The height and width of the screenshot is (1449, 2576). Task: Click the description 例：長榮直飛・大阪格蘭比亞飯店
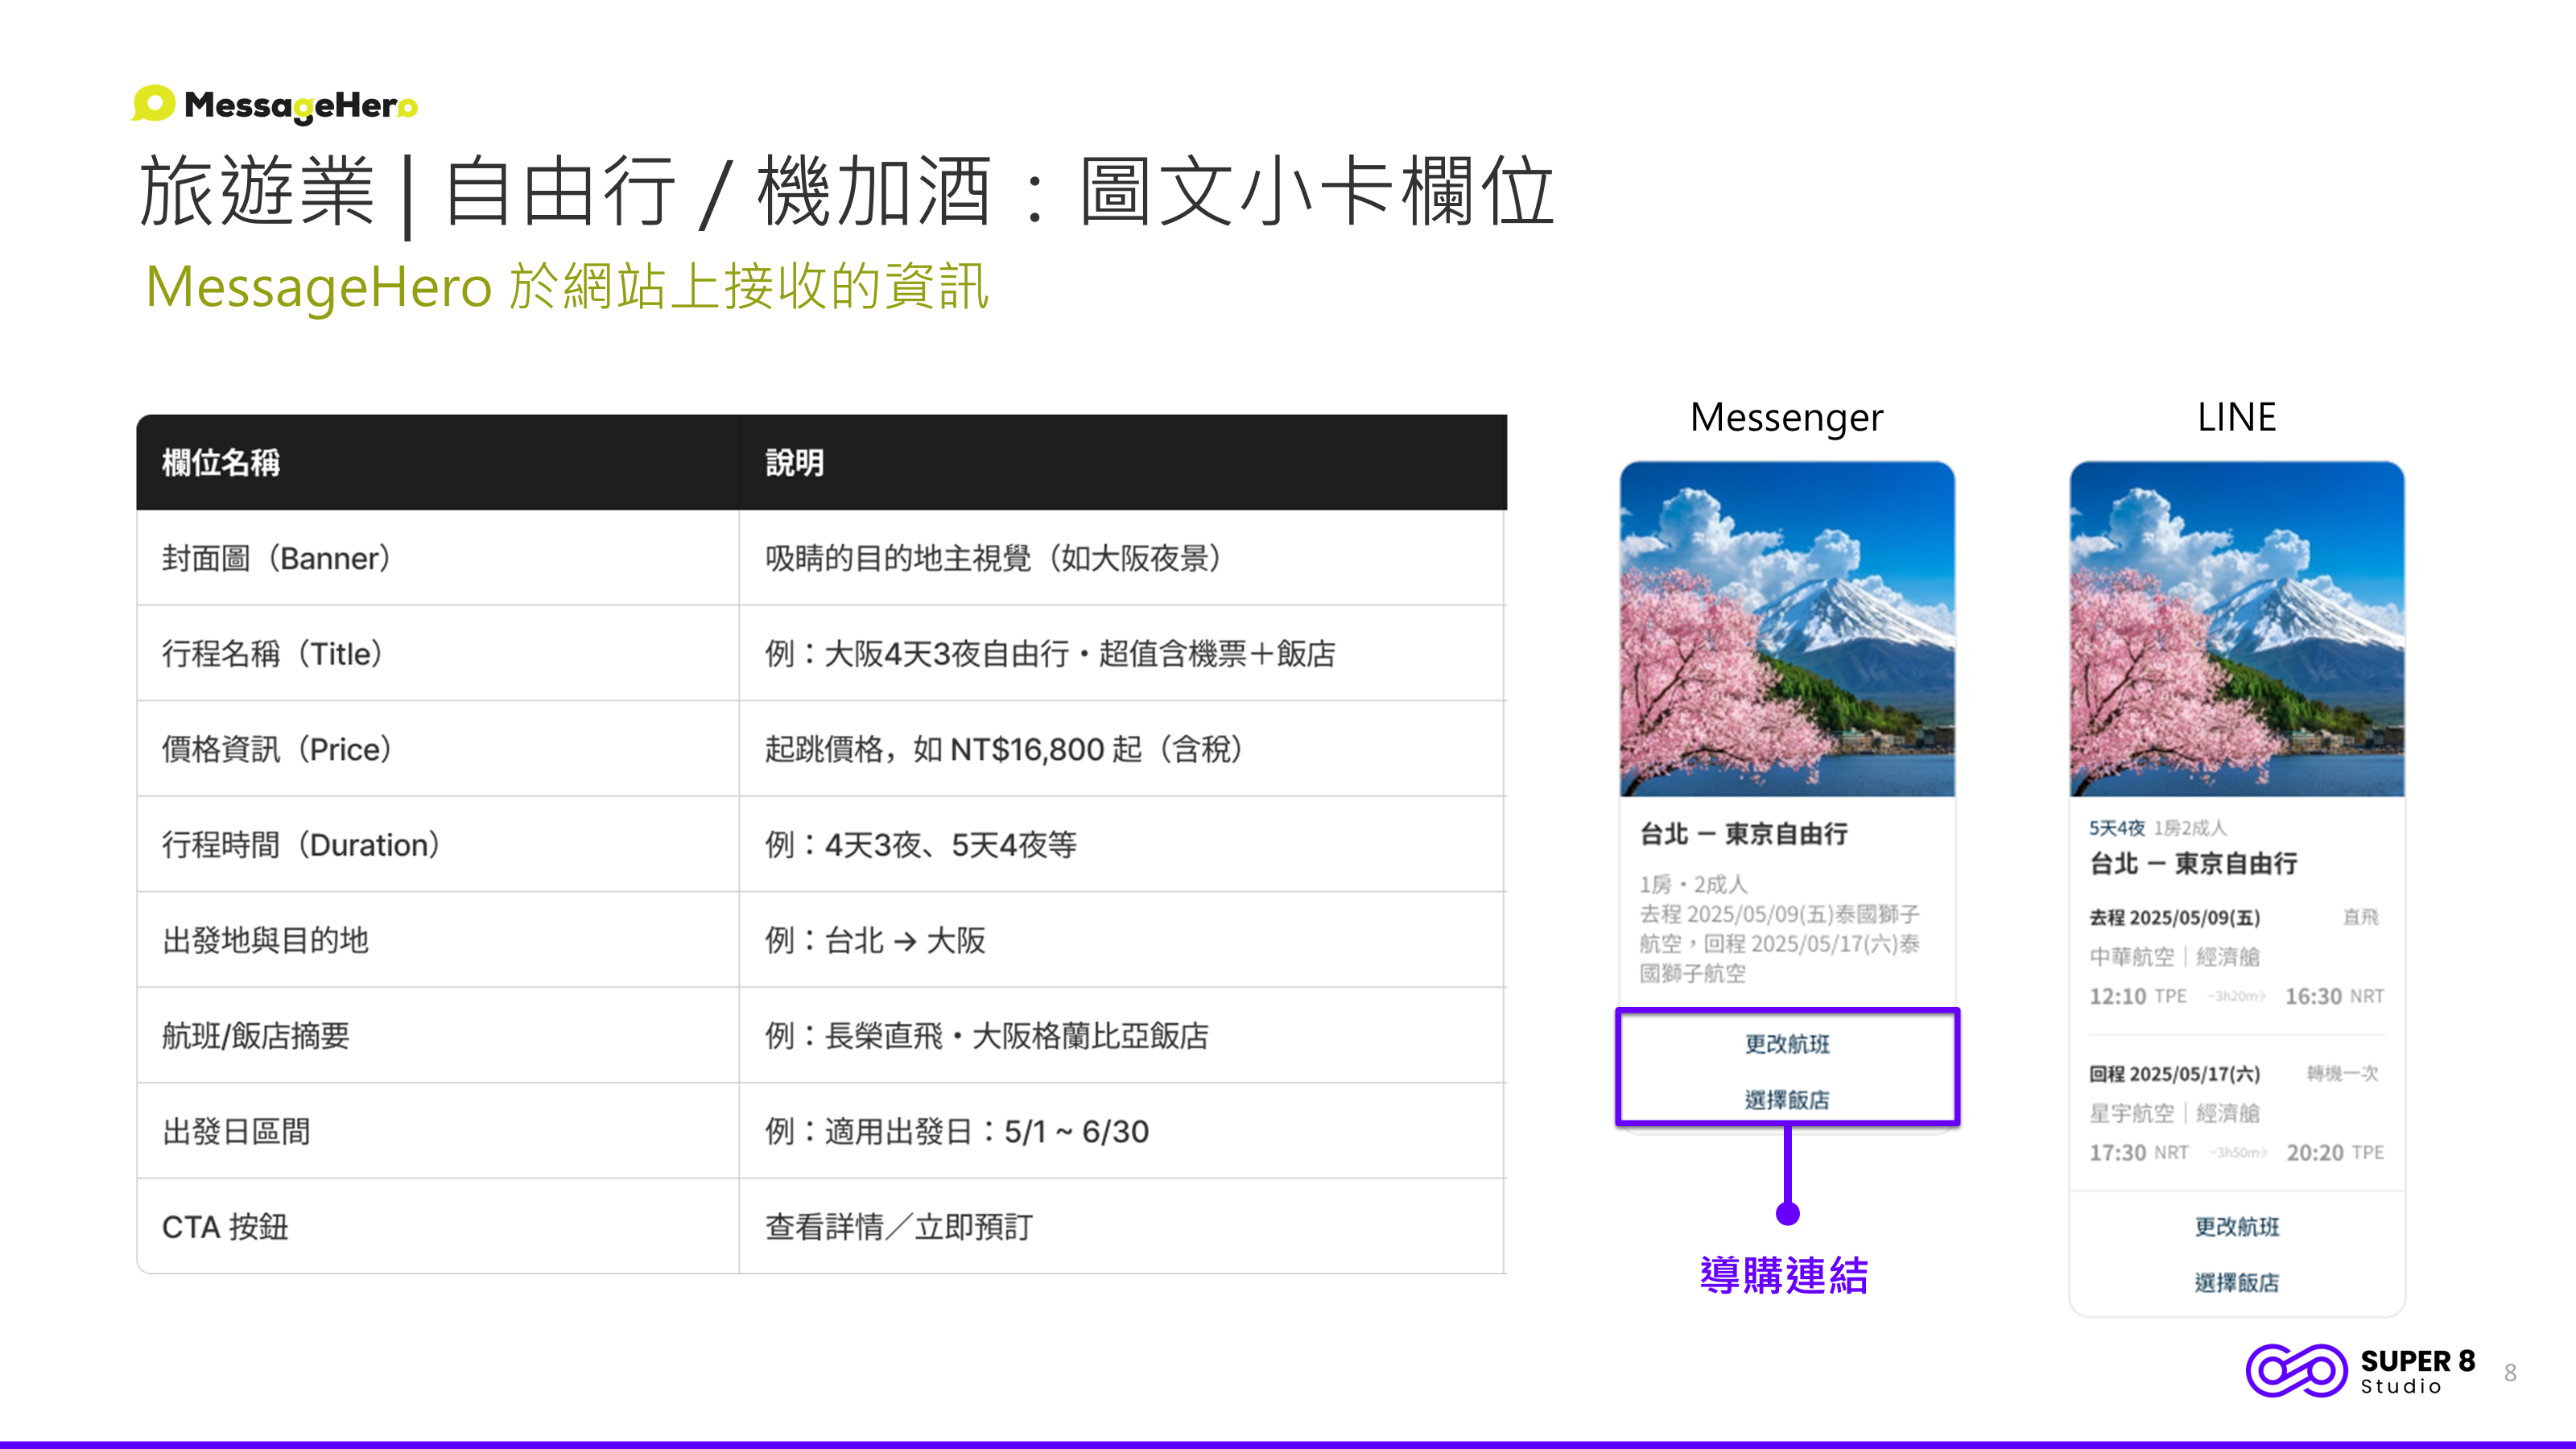coord(987,1036)
